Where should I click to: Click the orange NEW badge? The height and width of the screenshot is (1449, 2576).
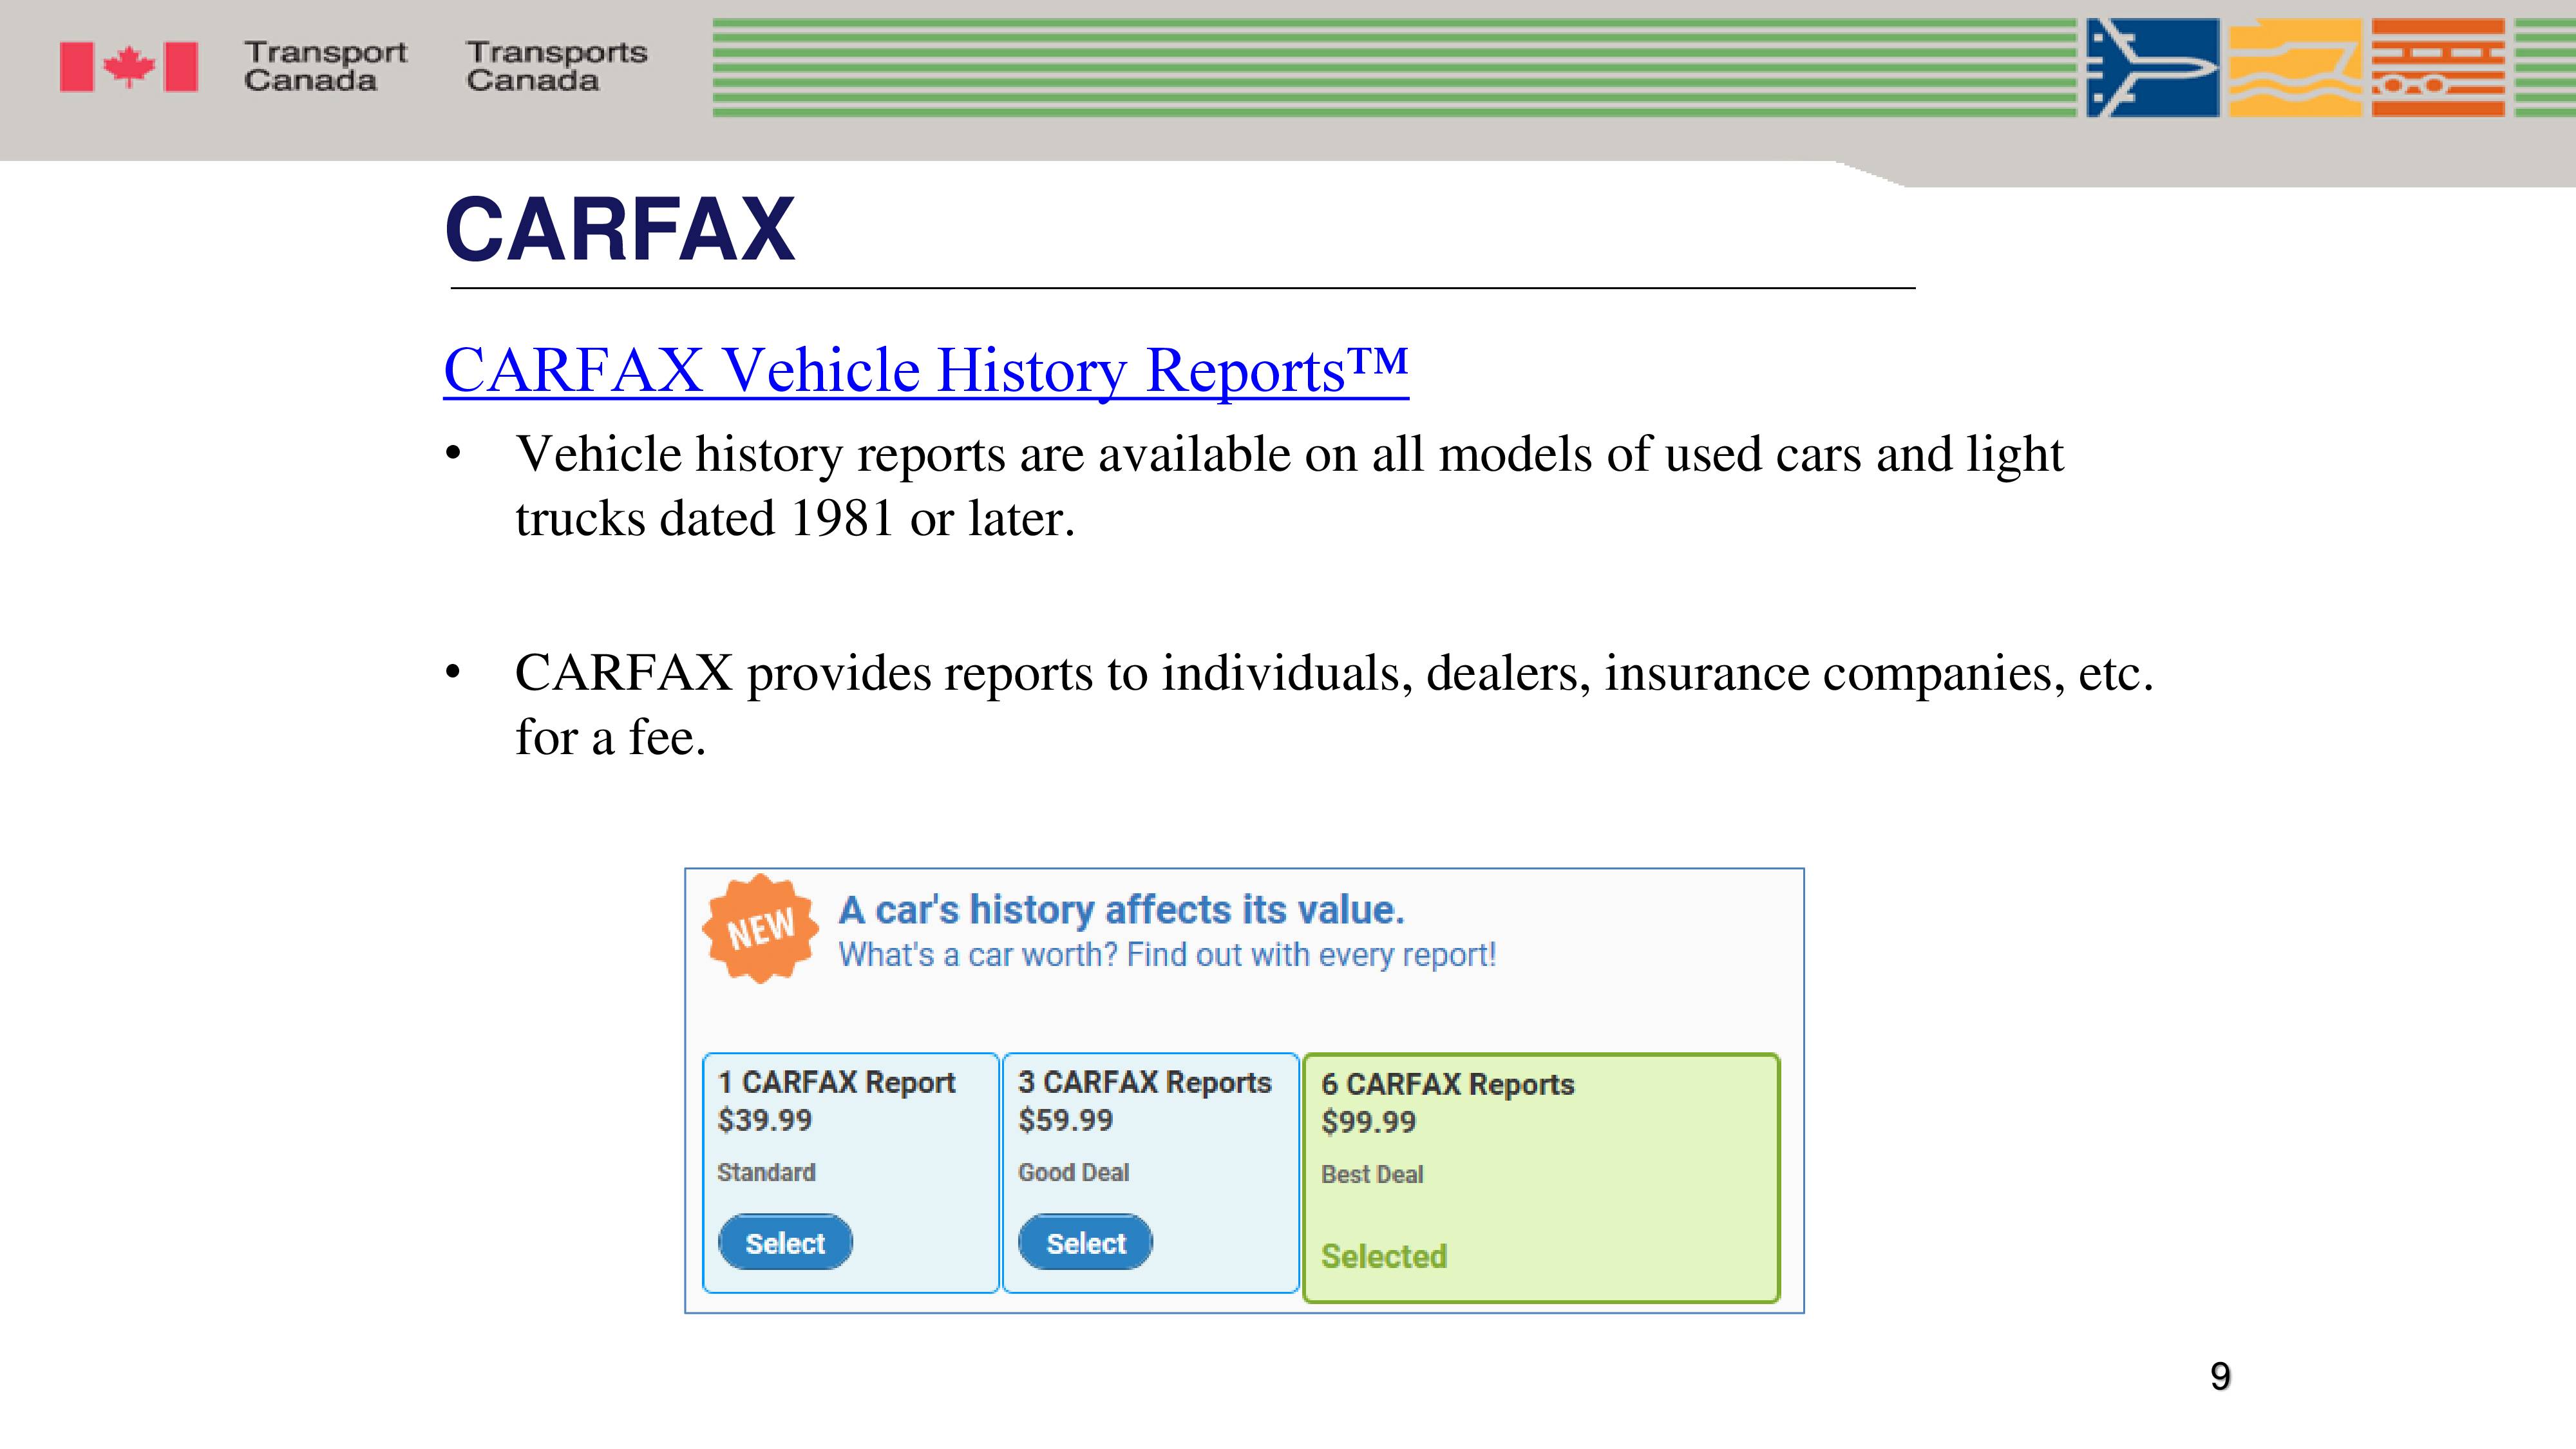click(760, 929)
